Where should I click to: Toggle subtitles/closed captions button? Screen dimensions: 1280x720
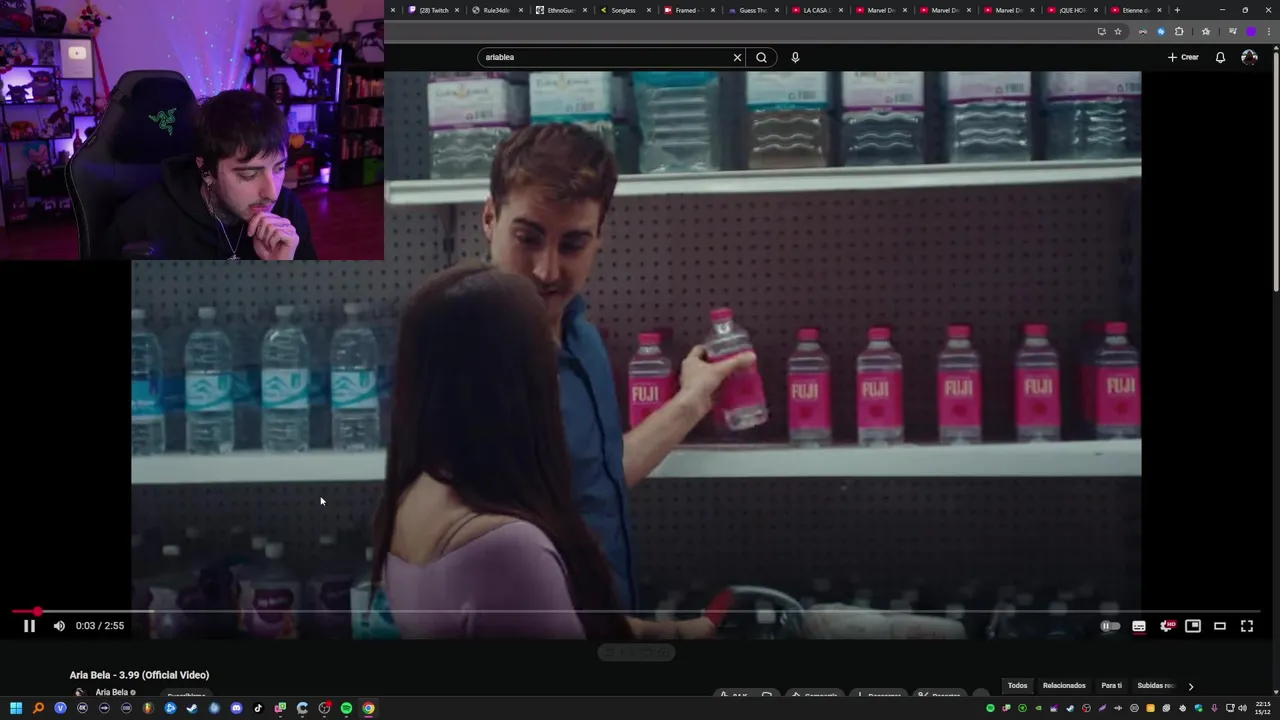pos(1139,626)
